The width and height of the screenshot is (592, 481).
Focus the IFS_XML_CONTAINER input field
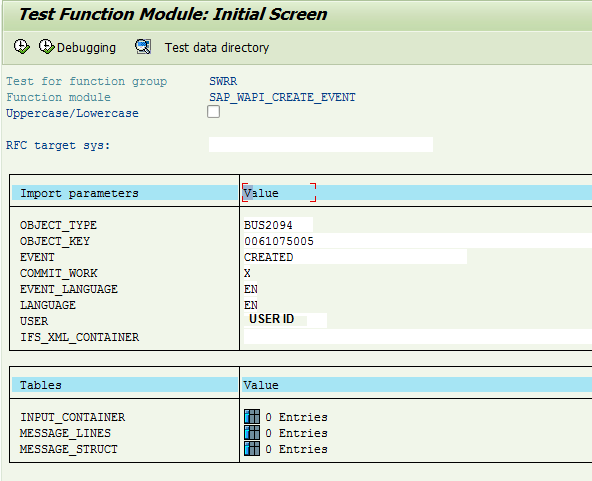click(418, 336)
